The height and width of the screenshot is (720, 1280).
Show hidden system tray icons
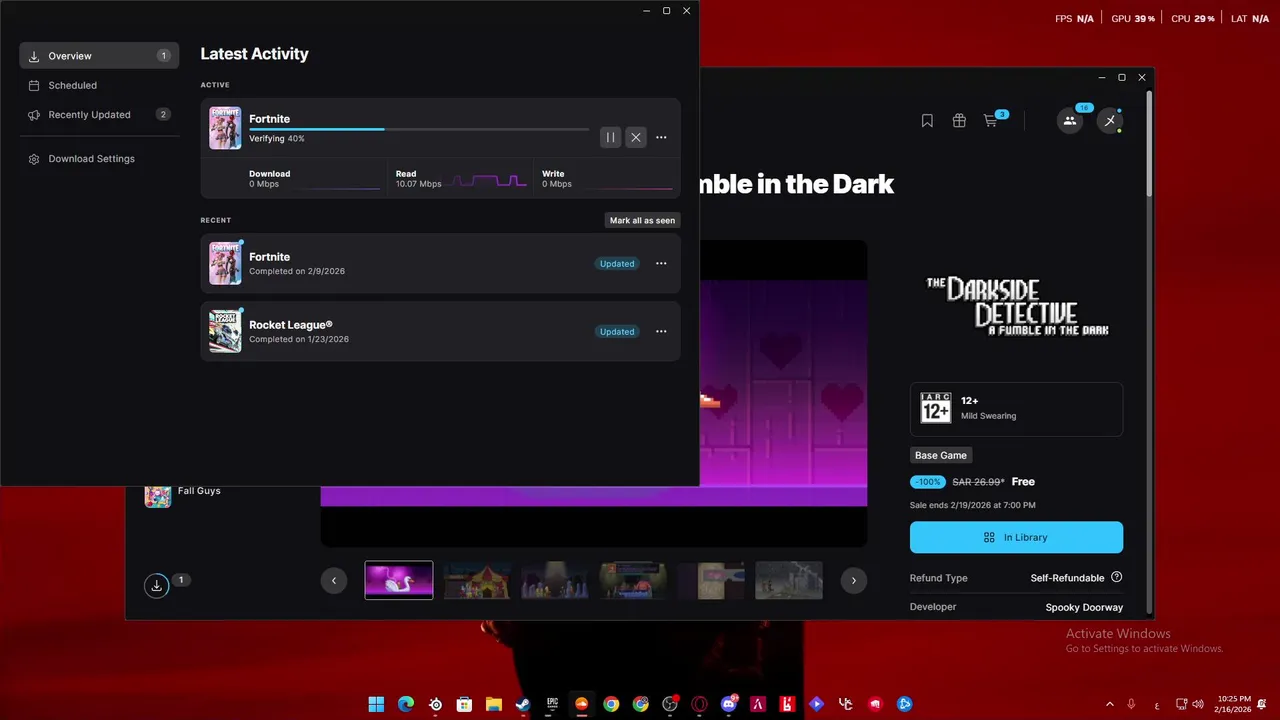click(1109, 704)
